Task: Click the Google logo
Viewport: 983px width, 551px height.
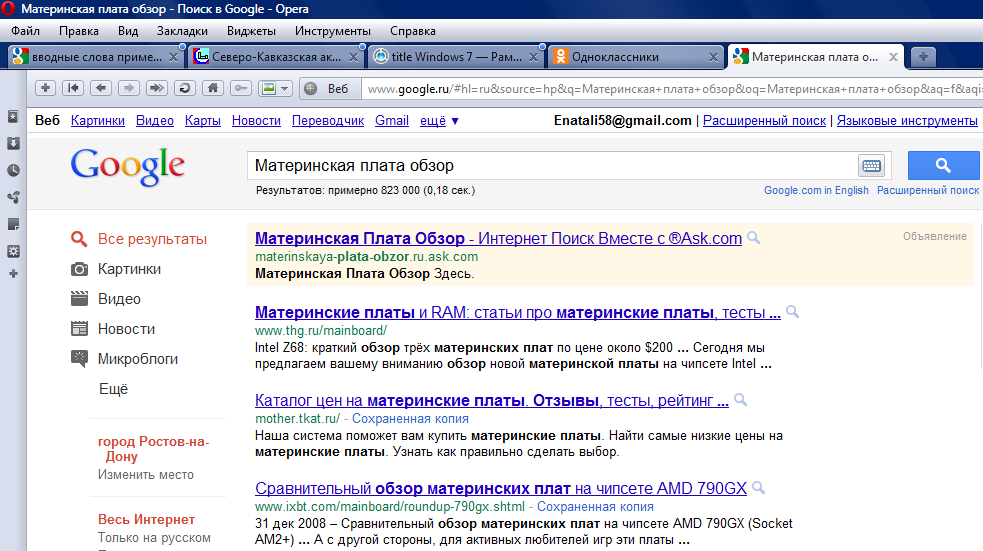Action: [127, 167]
